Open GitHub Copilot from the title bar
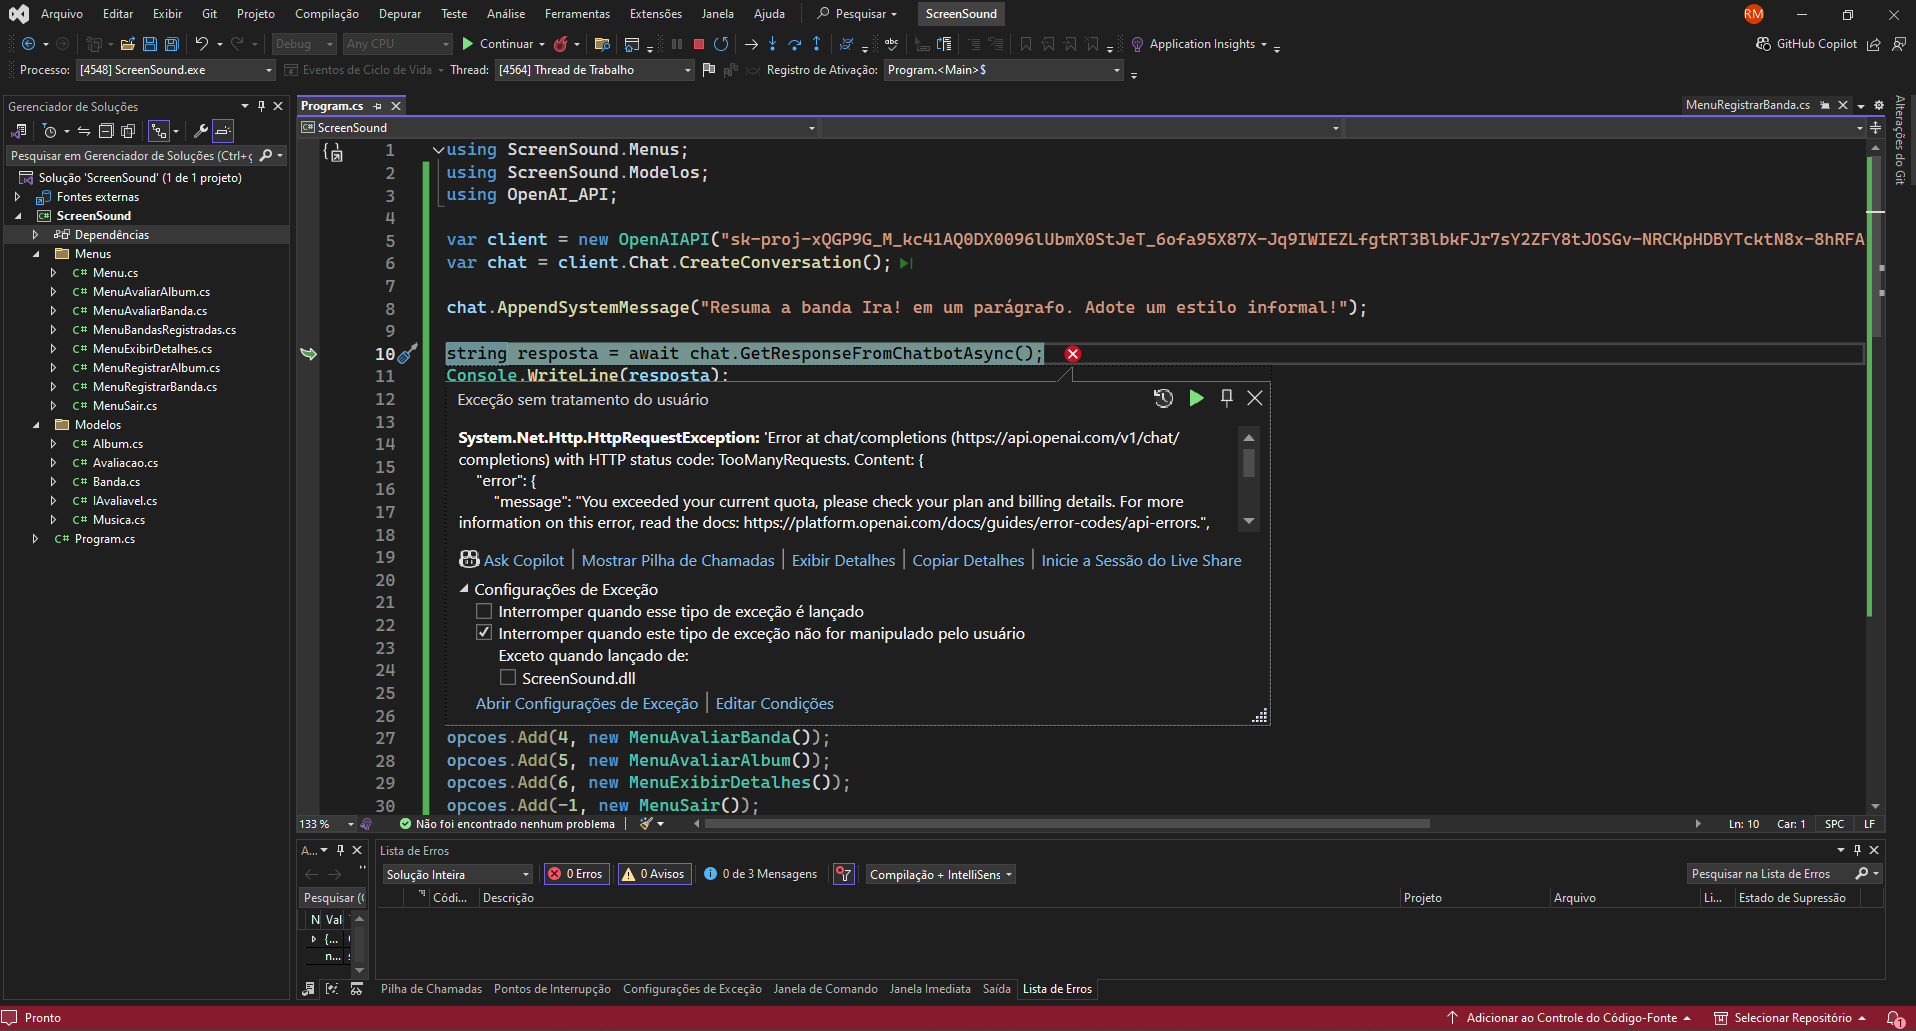The height and width of the screenshot is (1031, 1916). click(1806, 44)
